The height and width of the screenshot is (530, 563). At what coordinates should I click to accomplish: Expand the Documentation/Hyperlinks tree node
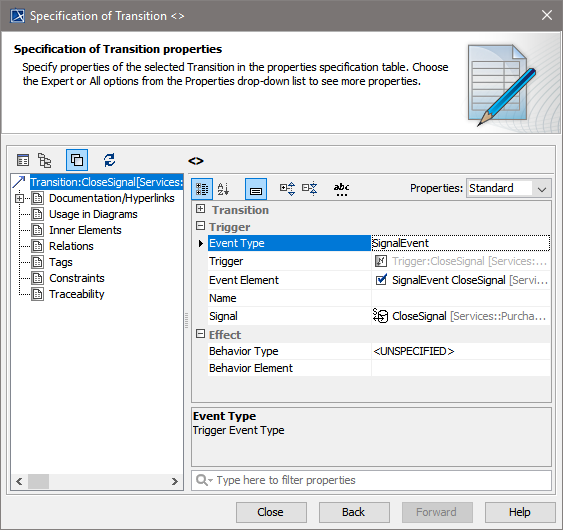pos(19,198)
